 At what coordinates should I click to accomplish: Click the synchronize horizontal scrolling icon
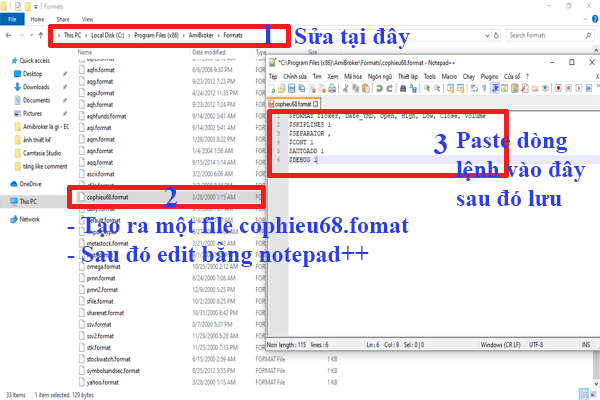tap(460, 88)
